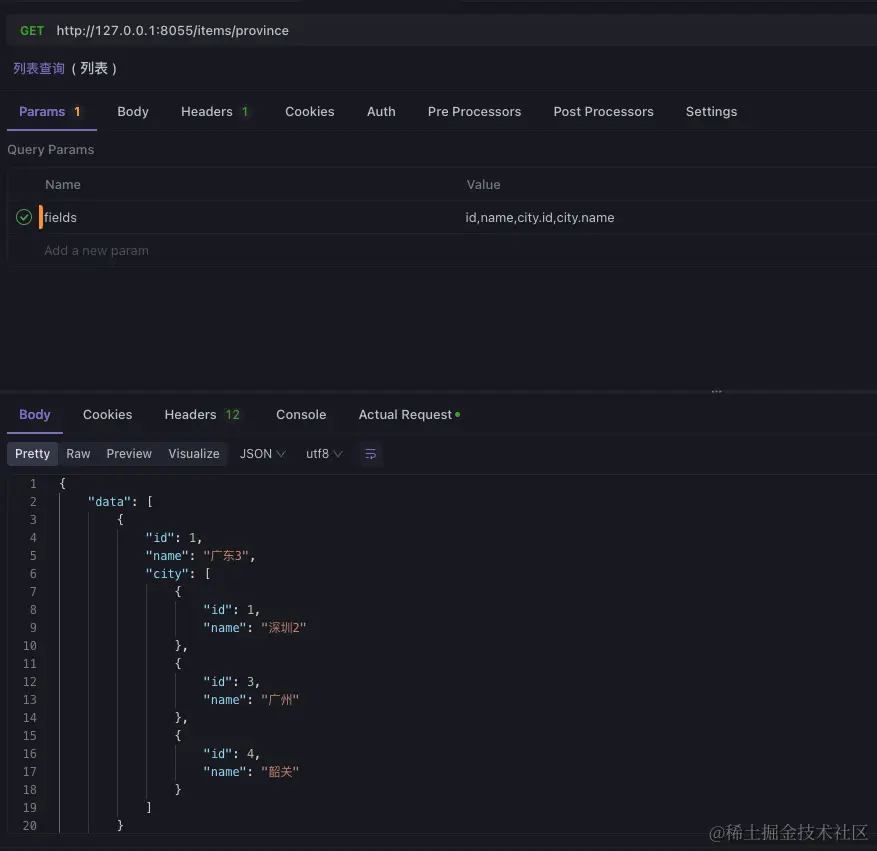Open the JSON format dropdown
Viewport: 877px width, 851px height.
[261, 454]
